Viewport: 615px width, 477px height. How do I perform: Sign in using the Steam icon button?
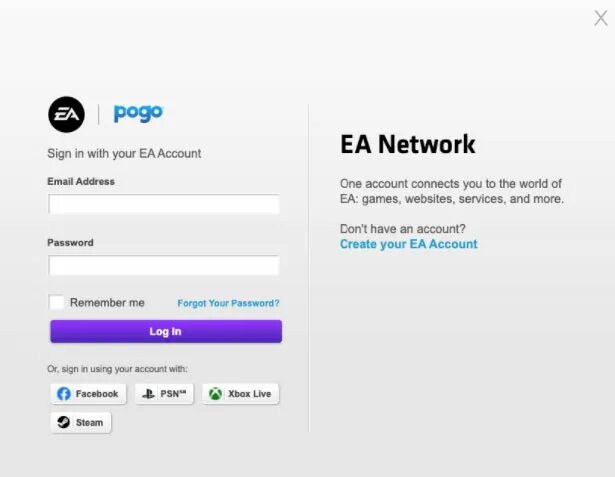coord(81,422)
